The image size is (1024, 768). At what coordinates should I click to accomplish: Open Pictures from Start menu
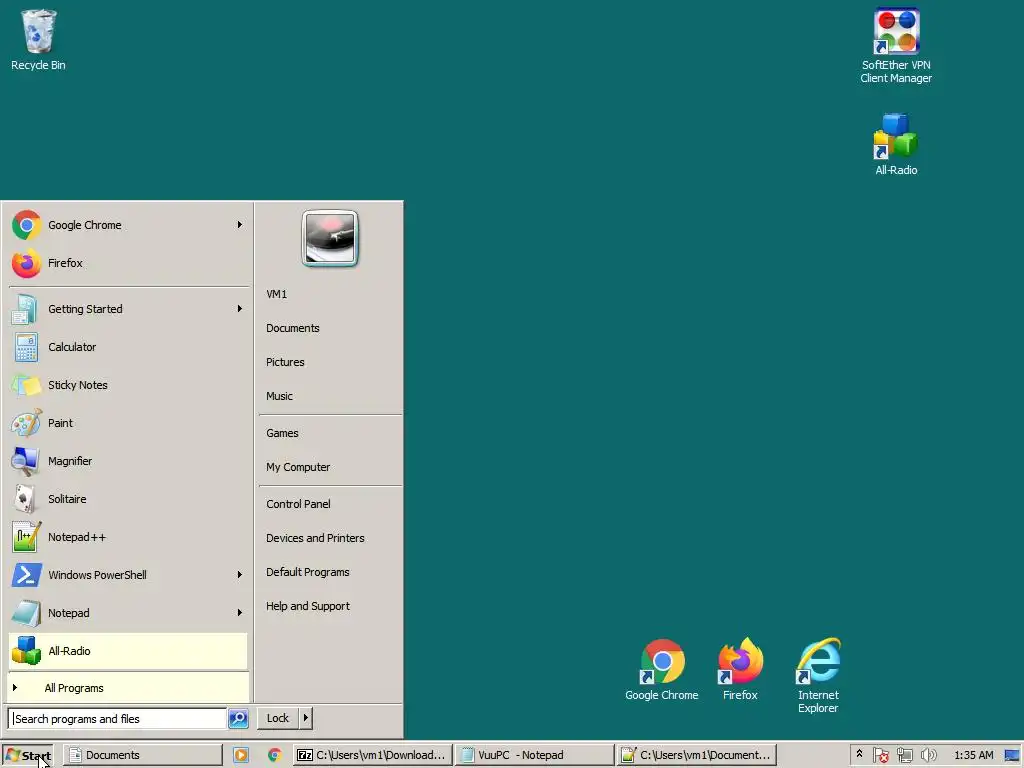[x=285, y=362]
